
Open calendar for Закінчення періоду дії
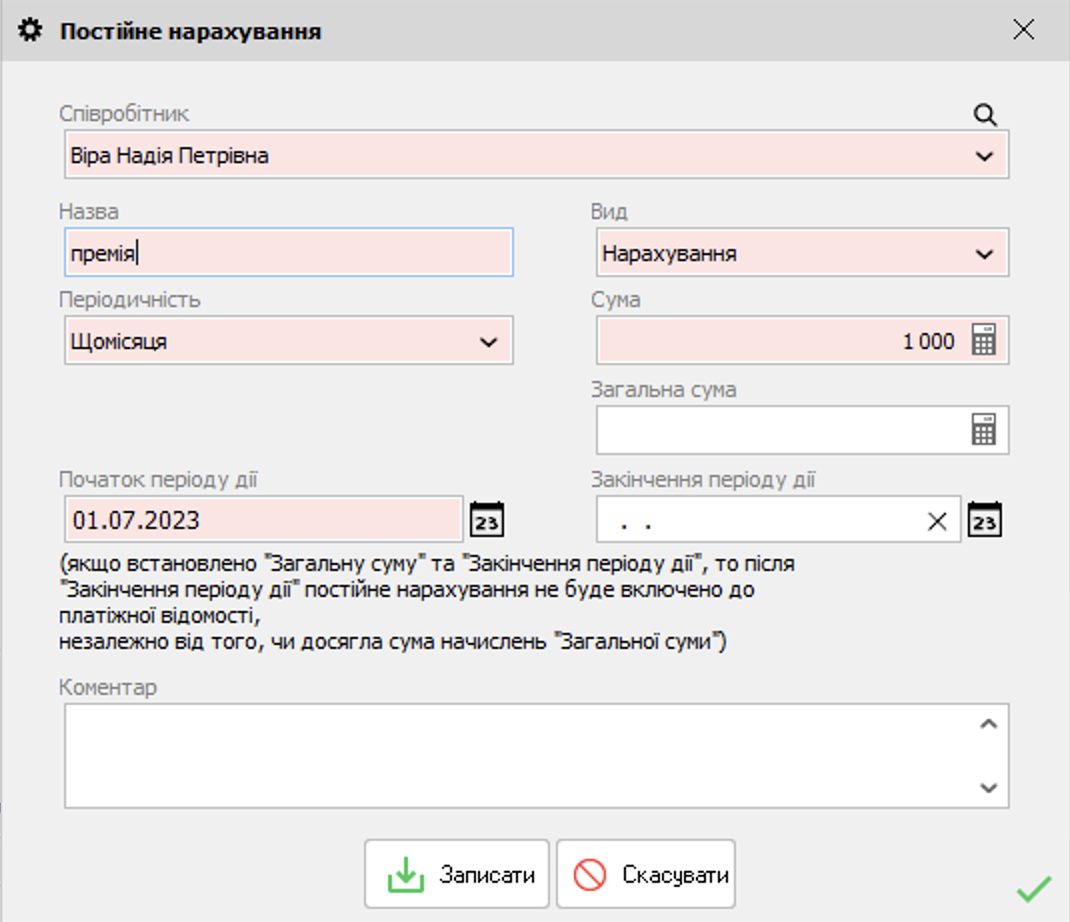click(x=985, y=520)
